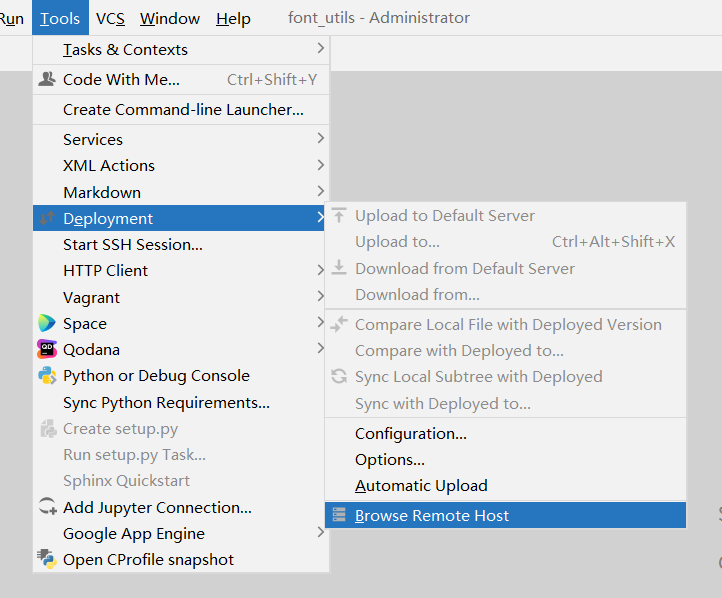Select Tasks & Contexts menu item
The image size is (722, 598).
pyautogui.click(x=181, y=49)
